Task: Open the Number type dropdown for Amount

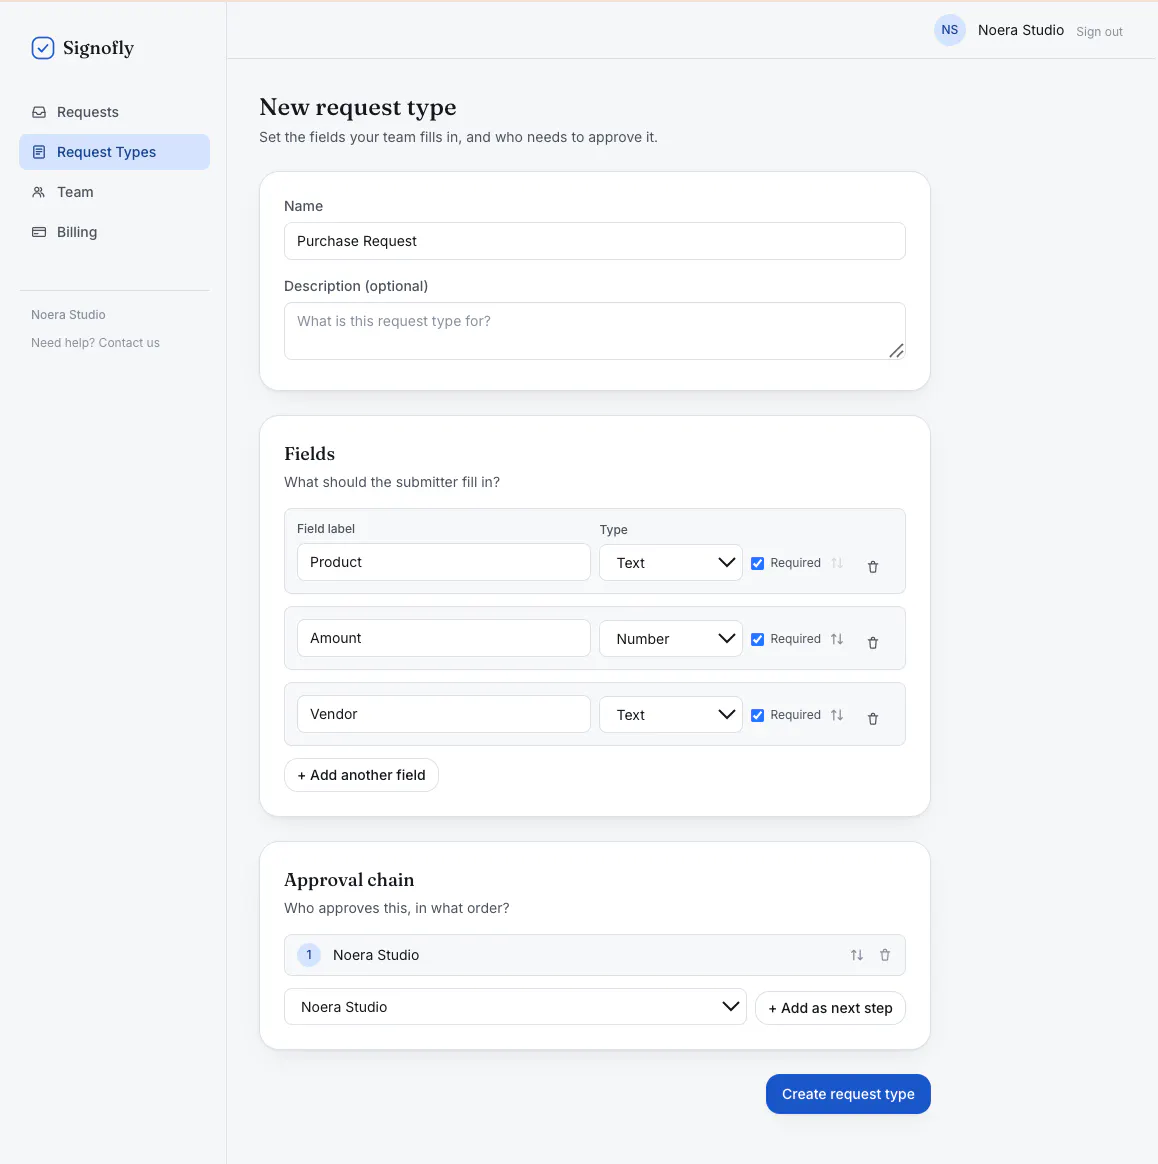Action: coord(671,638)
